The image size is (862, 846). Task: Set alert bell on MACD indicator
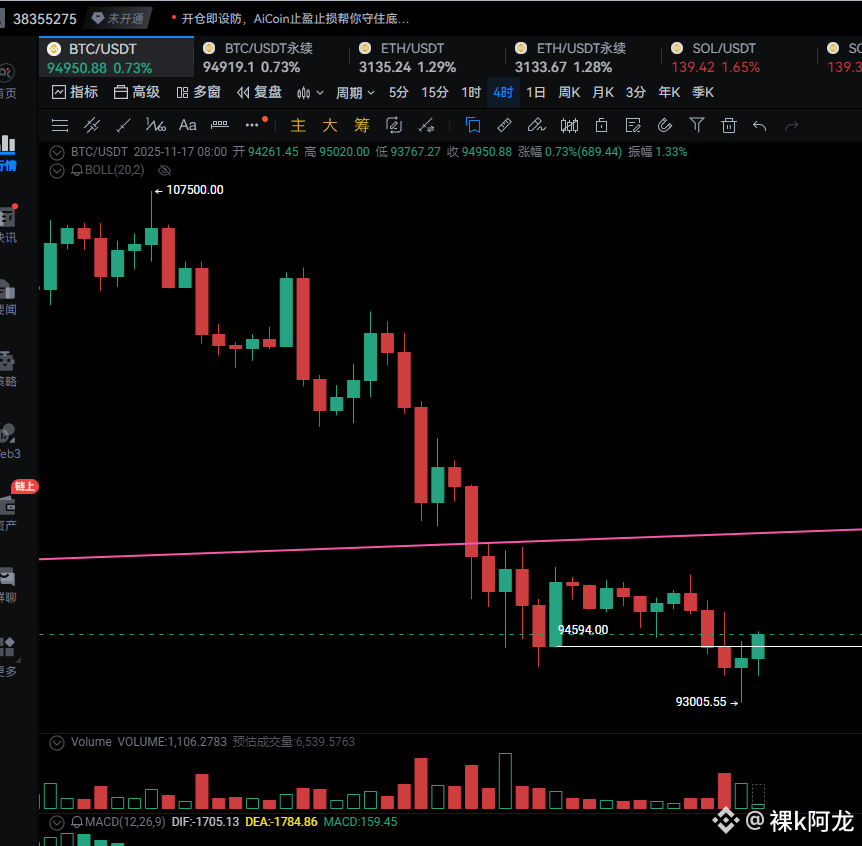pyautogui.click(x=77, y=822)
